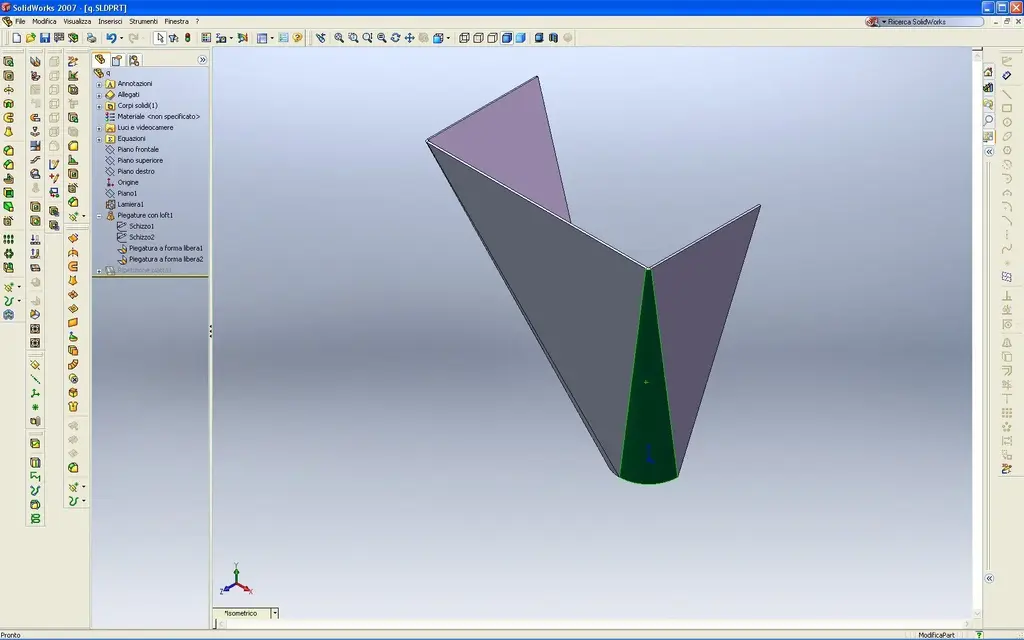Expand the Annotazioni tree node
This screenshot has height=640, width=1024.
pos(99,84)
